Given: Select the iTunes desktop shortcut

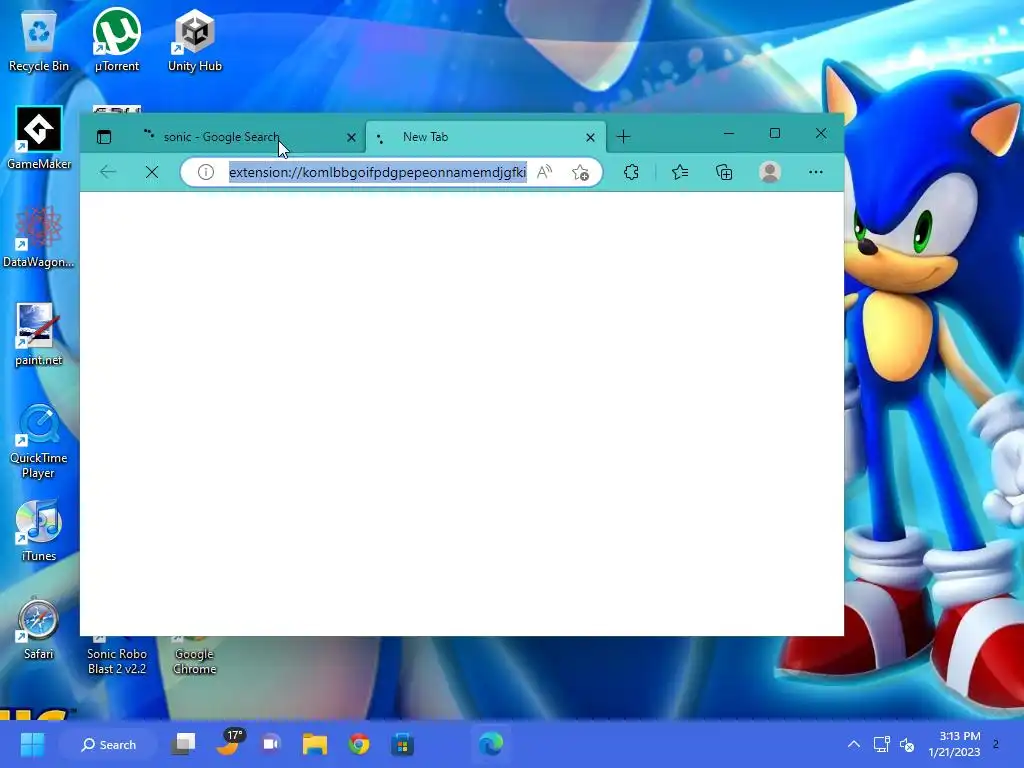Looking at the screenshot, I should click(39, 531).
